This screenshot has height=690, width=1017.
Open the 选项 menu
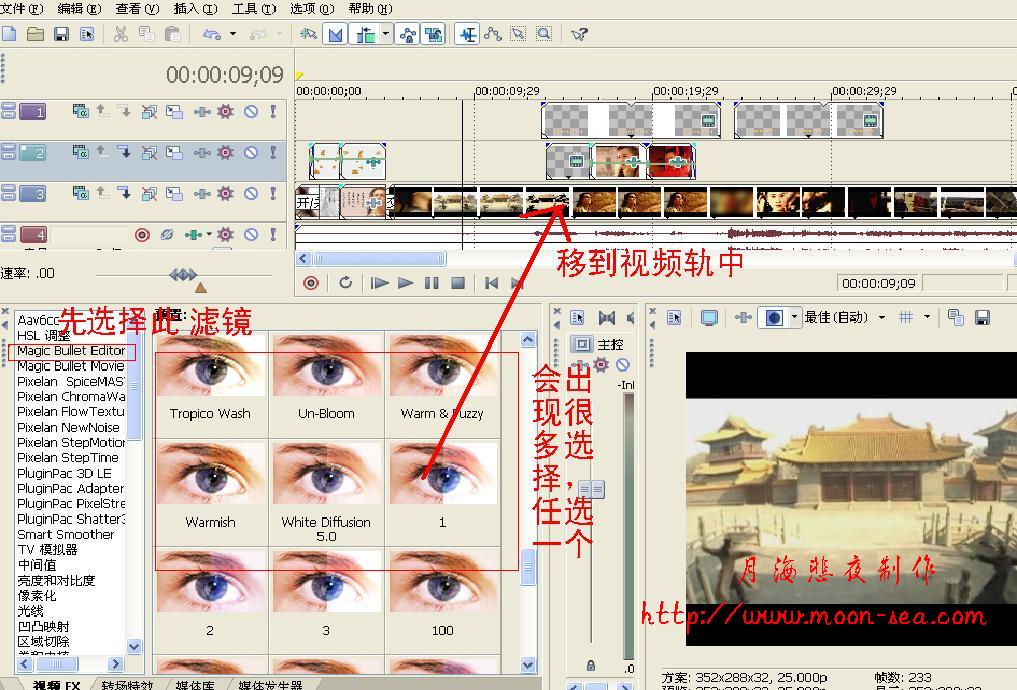[312, 8]
